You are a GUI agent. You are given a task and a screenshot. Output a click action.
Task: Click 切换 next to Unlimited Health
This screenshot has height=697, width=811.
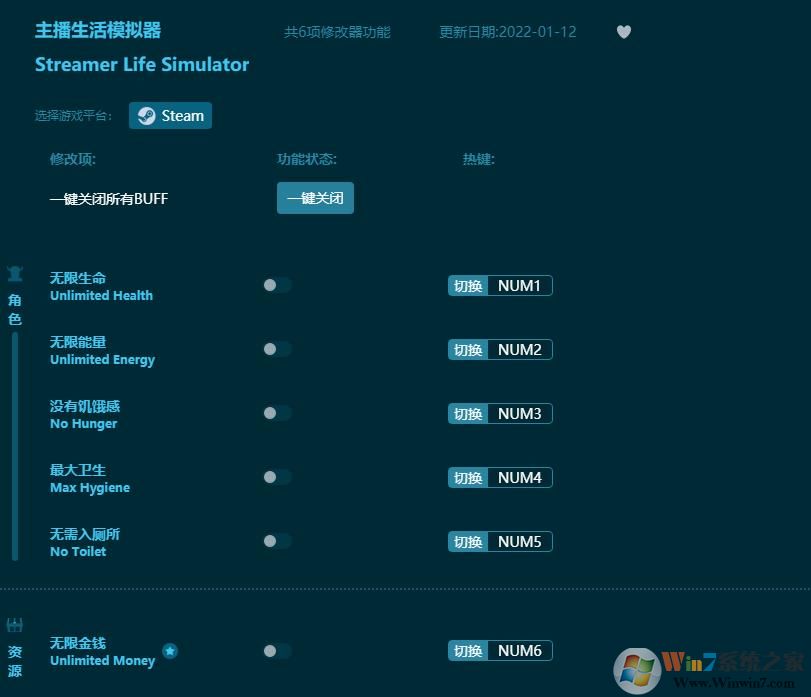[467, 285]
